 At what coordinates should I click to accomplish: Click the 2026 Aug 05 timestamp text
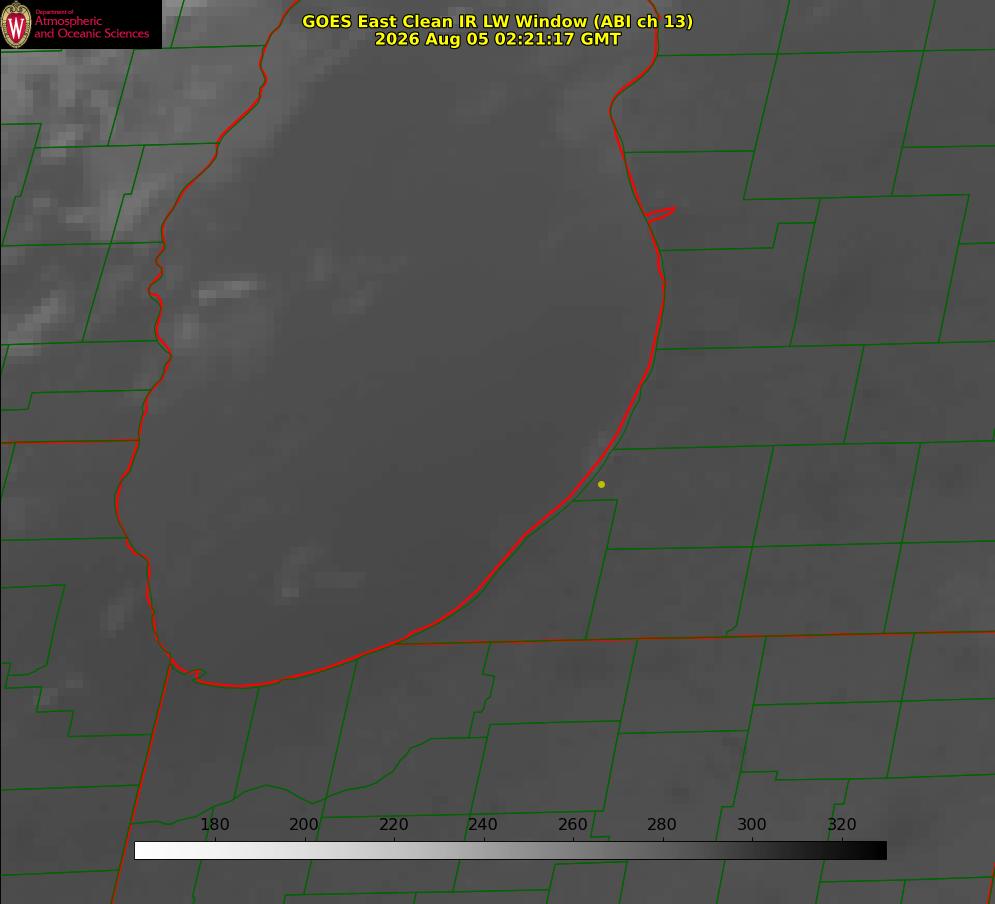point(497,39)
